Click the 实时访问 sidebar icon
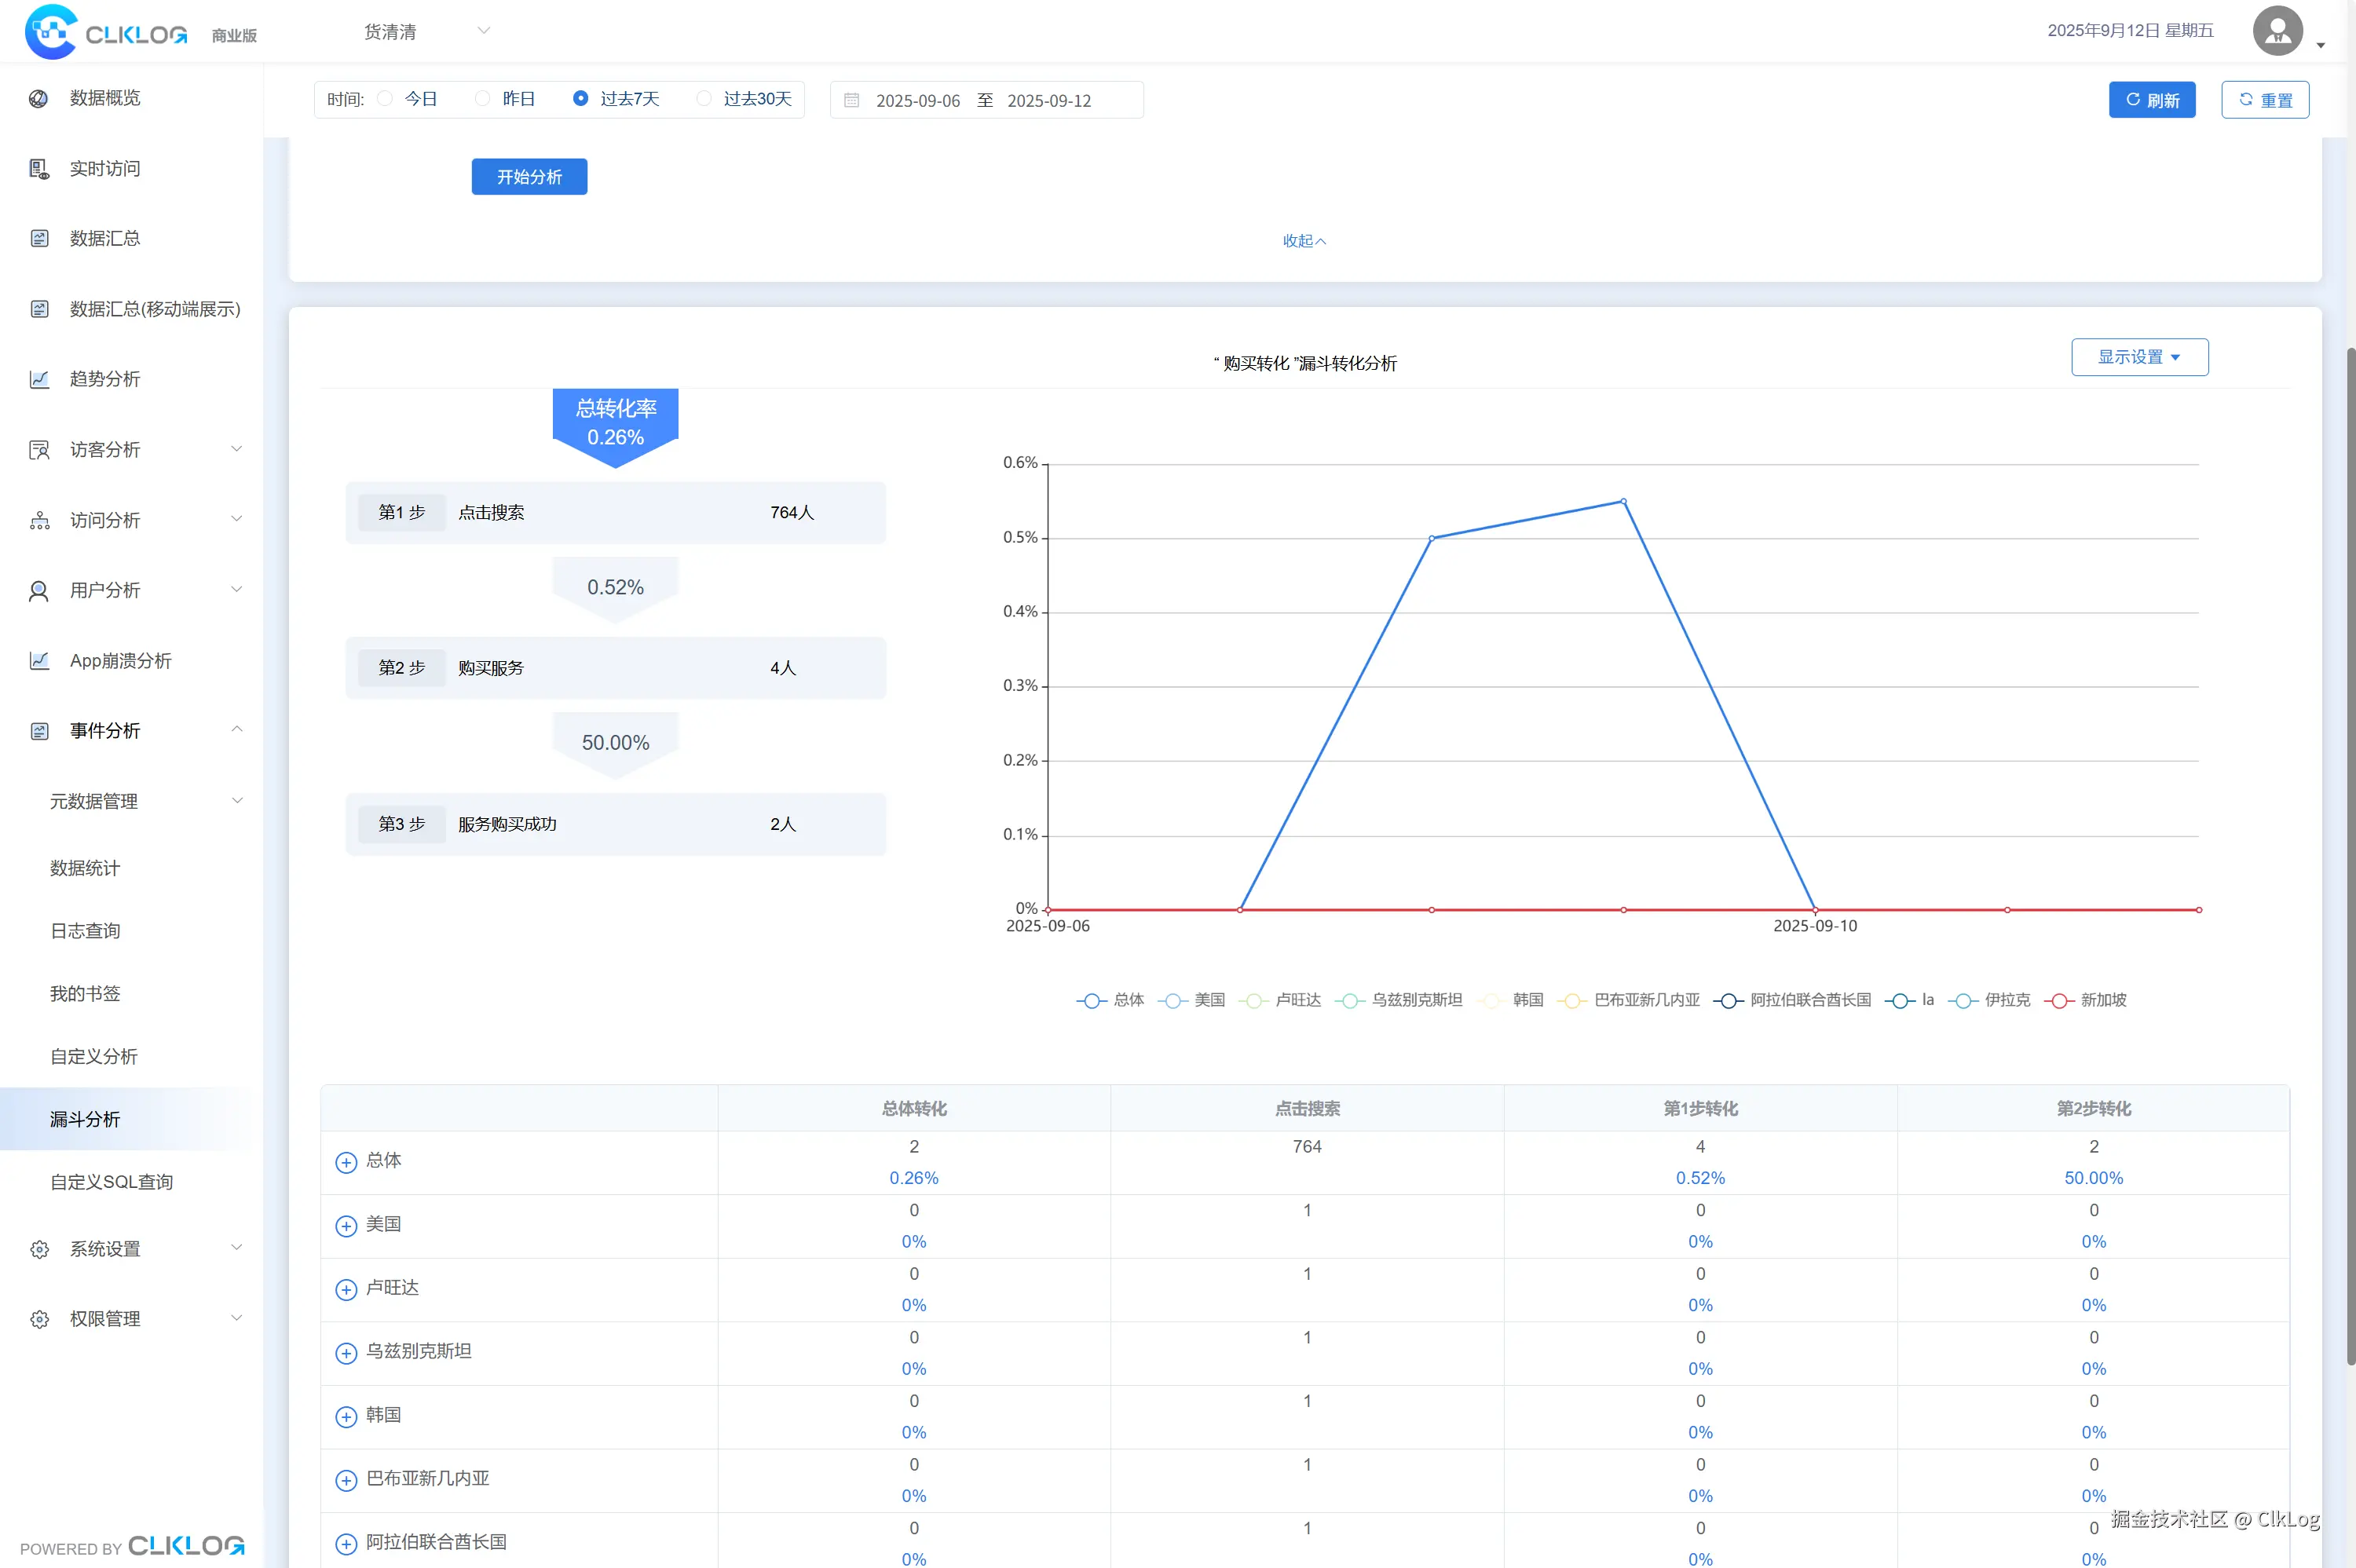Screen dimensions: 2356x1568 39,169
